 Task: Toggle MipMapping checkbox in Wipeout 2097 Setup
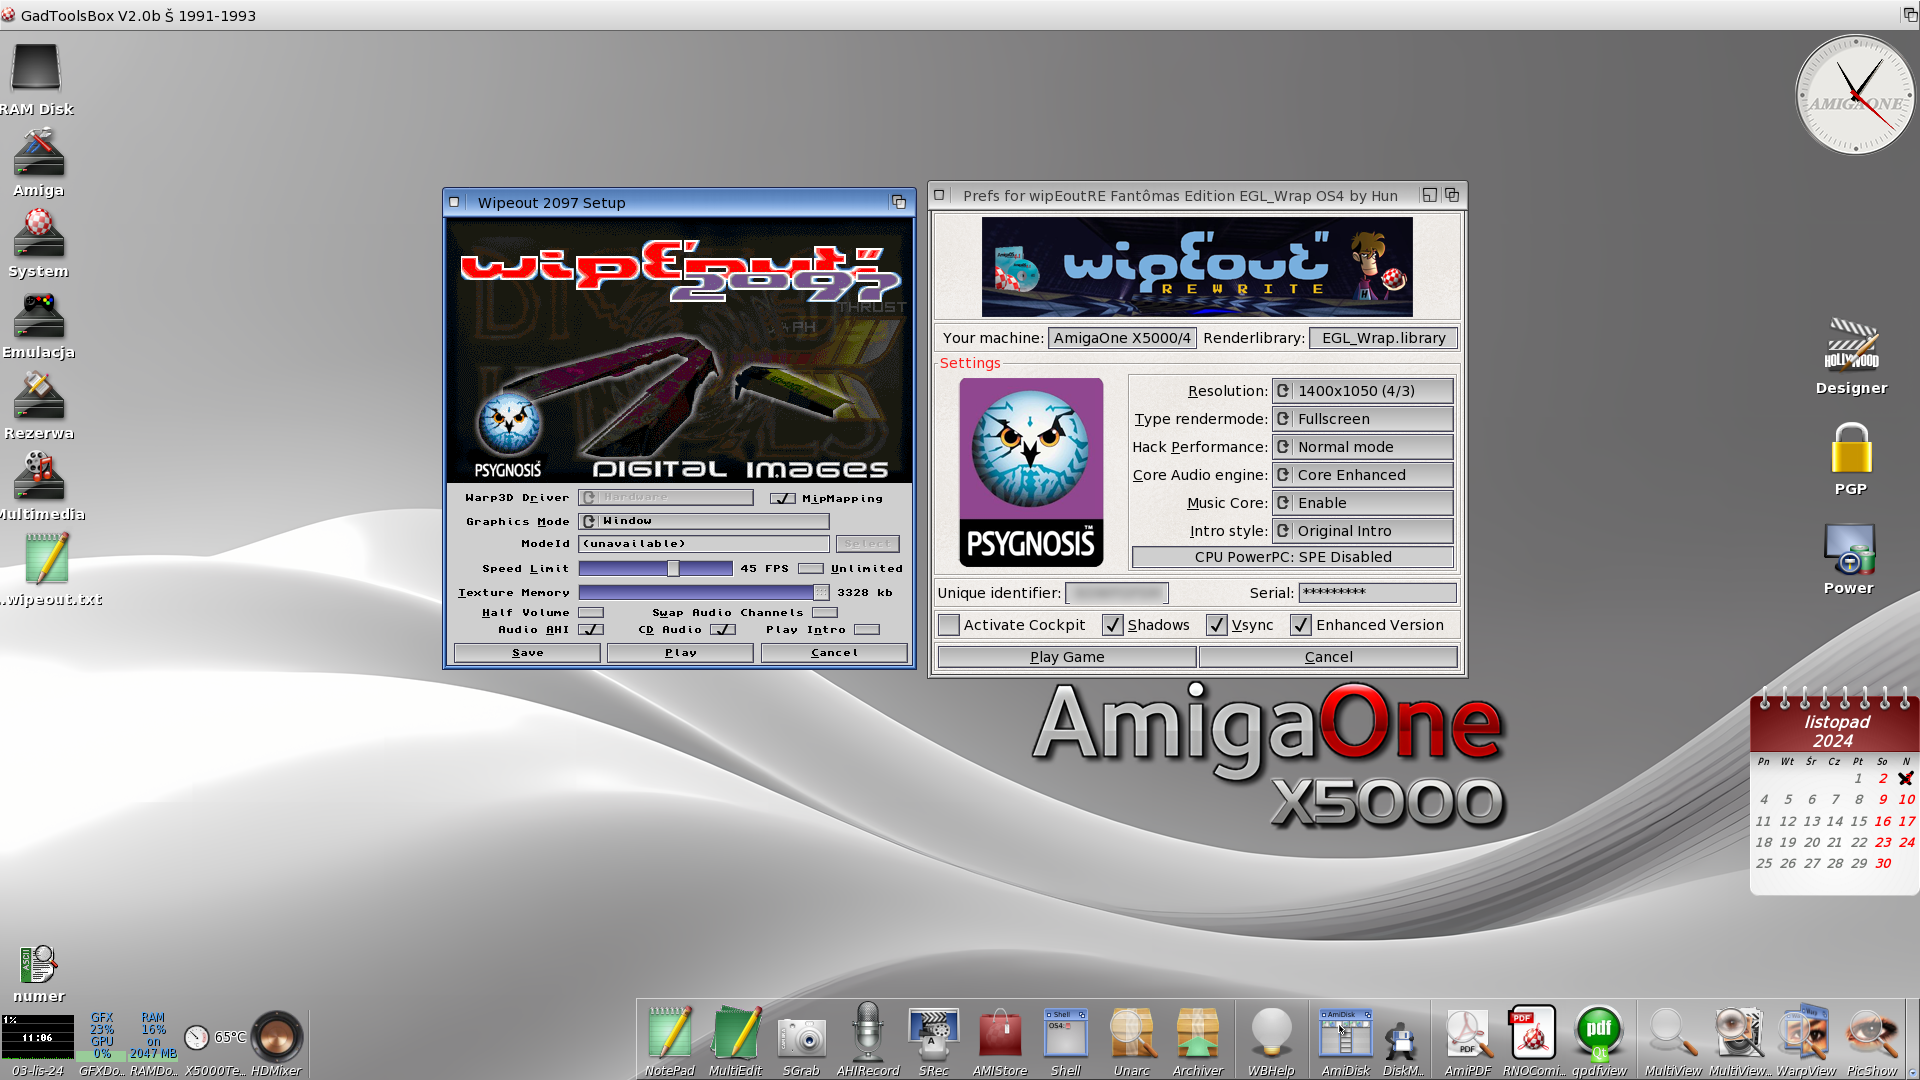(783, 498)
